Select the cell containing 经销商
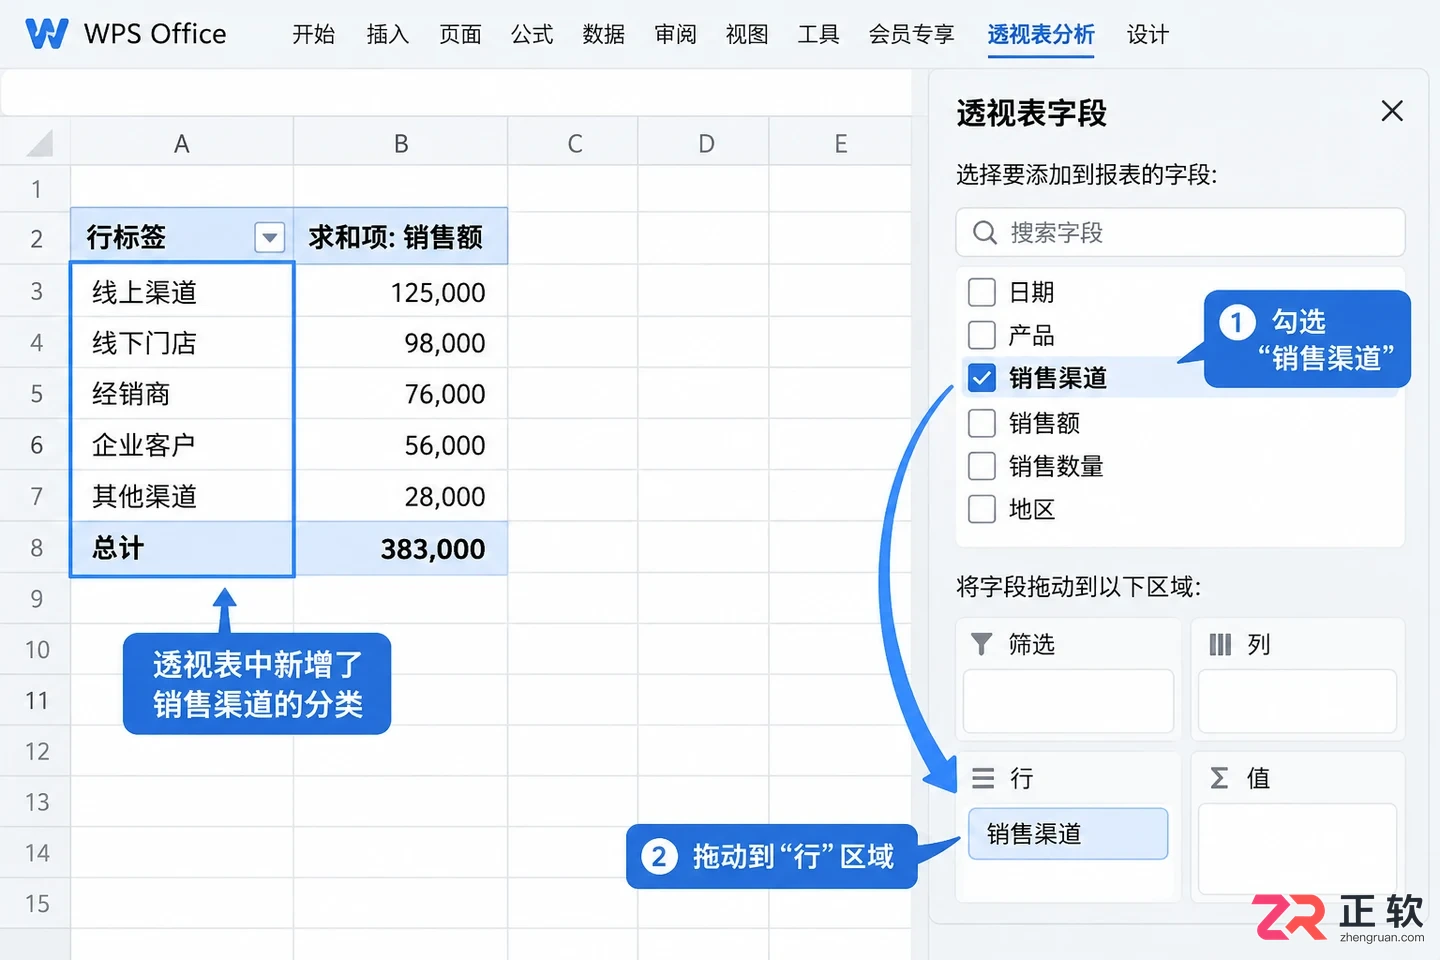Image resolution: width=1440 pixels, height=960 pixels. point(182,394)
